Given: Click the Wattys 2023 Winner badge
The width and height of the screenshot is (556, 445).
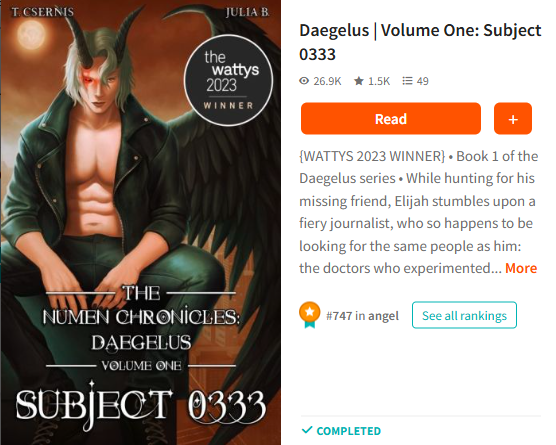Looking at the screenshot, I should 229,80.
